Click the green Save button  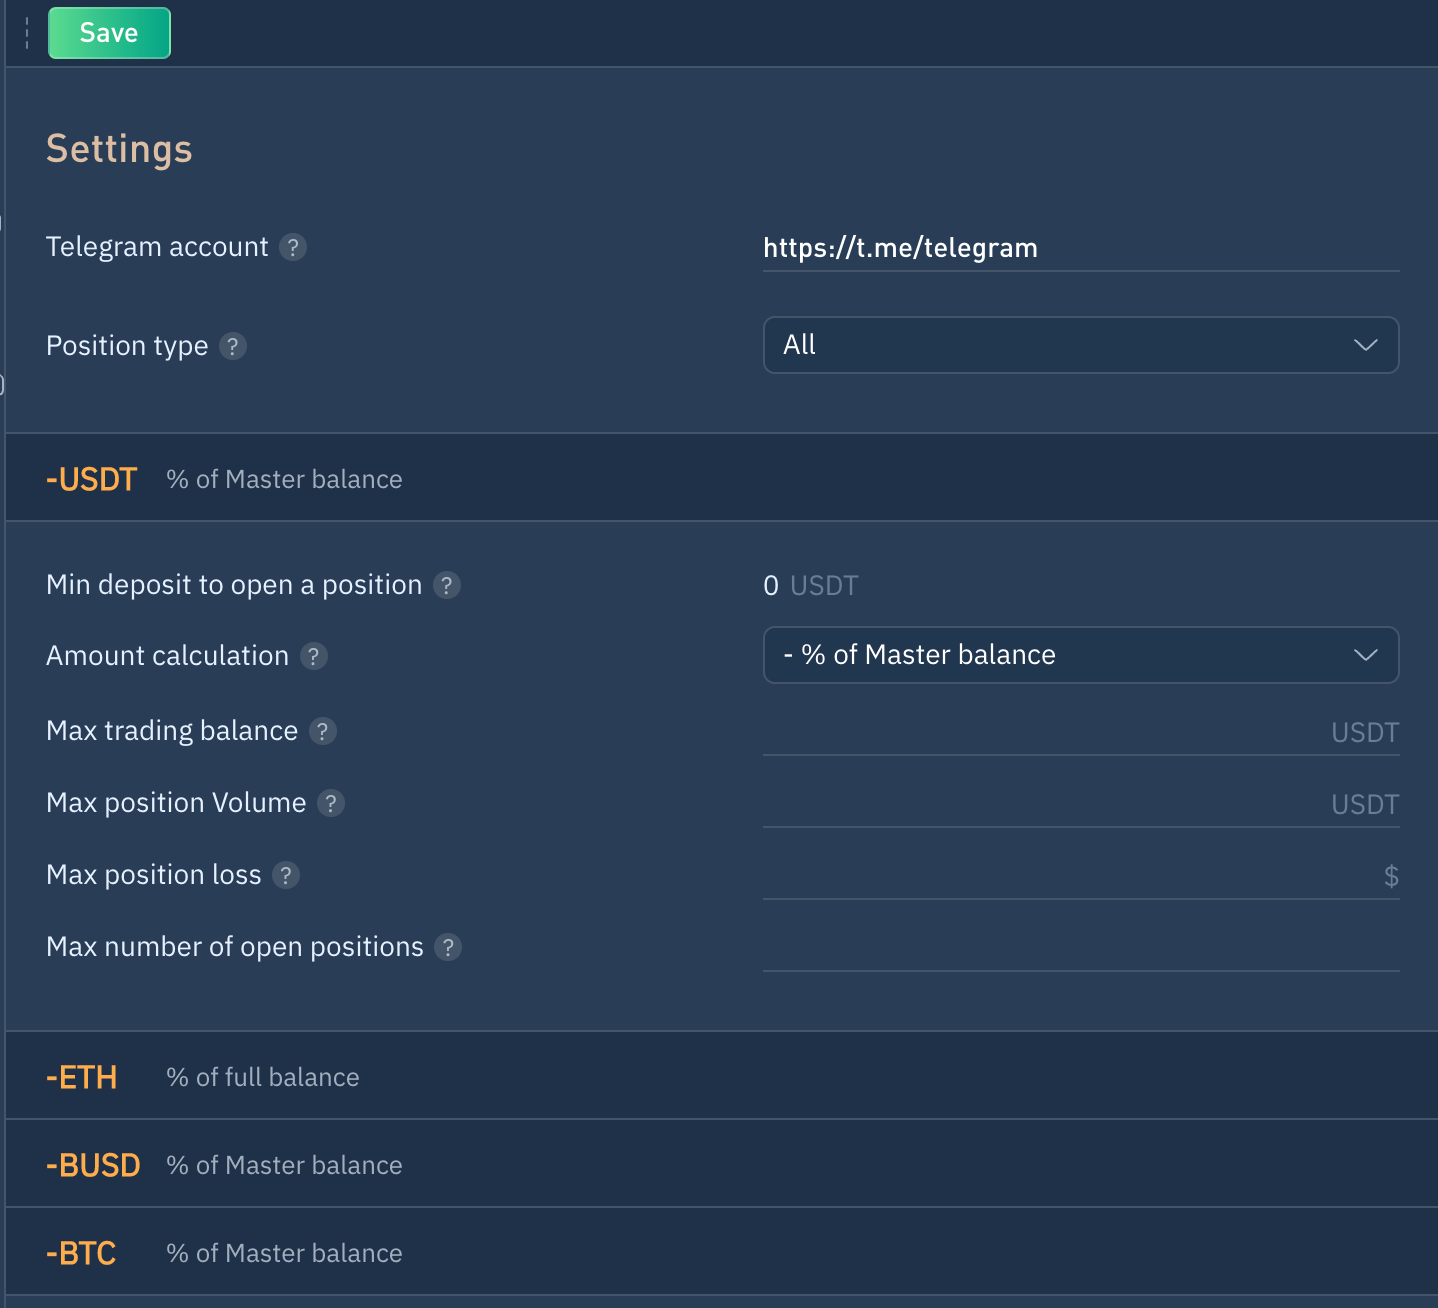tap(109, 33)
